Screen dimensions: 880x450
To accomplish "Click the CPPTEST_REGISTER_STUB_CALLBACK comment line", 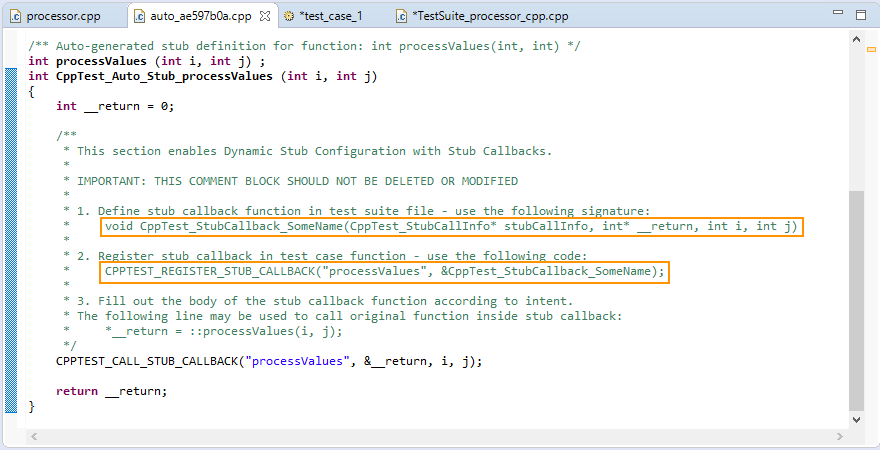I will coord(384,272).
